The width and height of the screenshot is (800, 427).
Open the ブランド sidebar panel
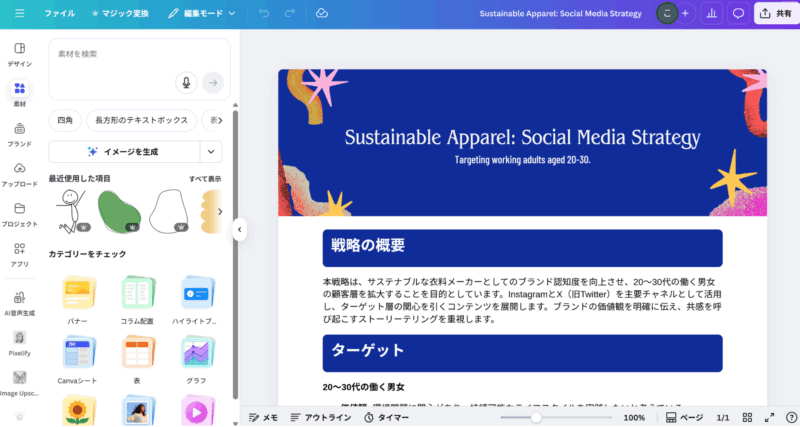(19, 133)
